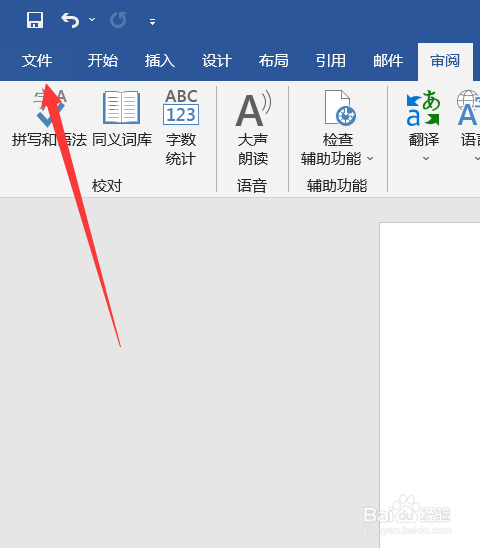480x548 pixels.
Task: Run 拼写和语法 spelling and grammar check
Action: coord(49,119)
